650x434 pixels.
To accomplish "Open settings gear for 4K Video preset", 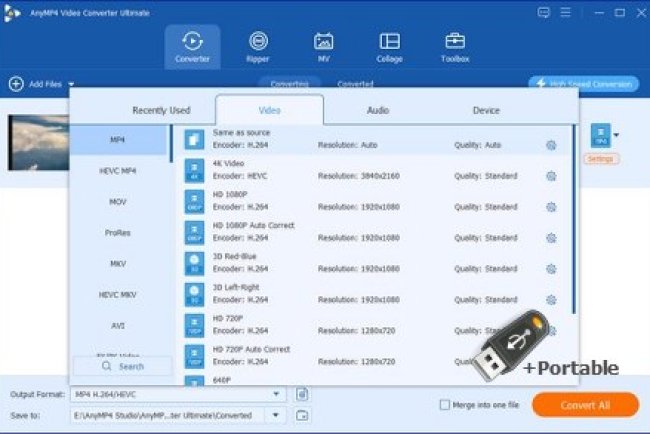I will pos(551,176).
